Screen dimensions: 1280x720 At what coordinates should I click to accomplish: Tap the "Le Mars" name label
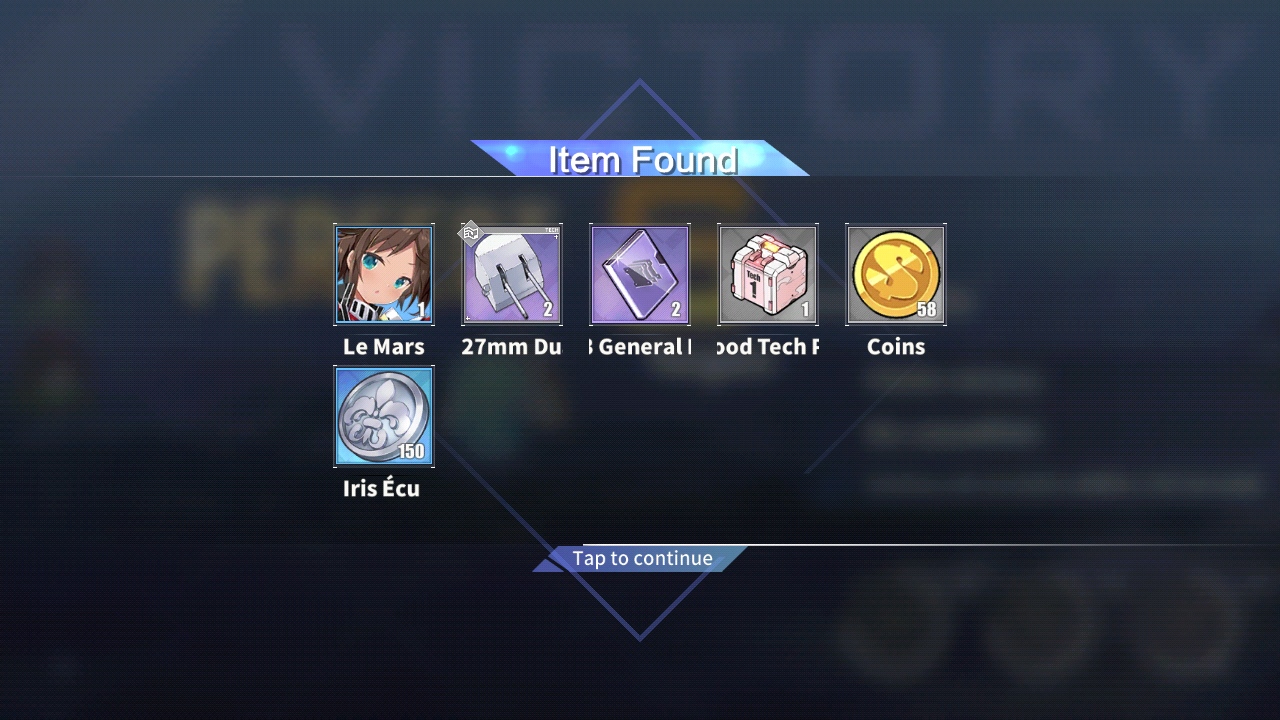click(x=384, y=347)
